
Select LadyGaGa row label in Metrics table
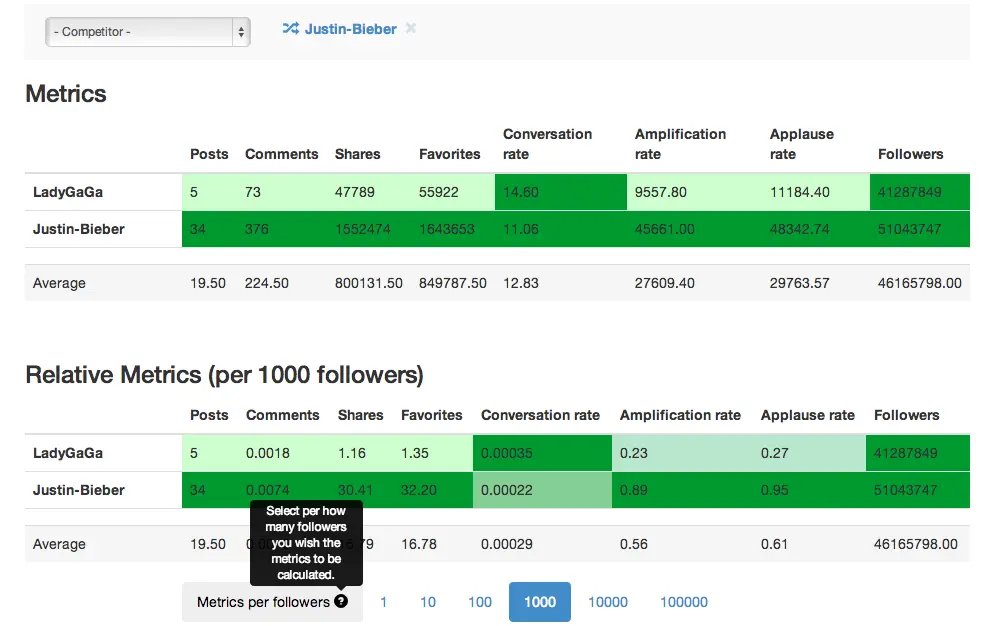click(x=68, y=192)
